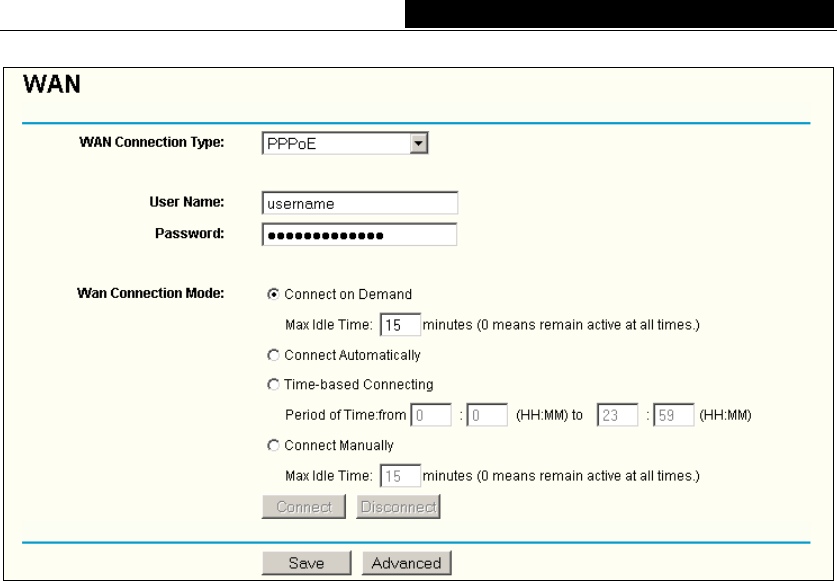Viewport: 837px width, 581px height.
Task: Click the end minute field showing 59
Action: click(x=674, y=415)
